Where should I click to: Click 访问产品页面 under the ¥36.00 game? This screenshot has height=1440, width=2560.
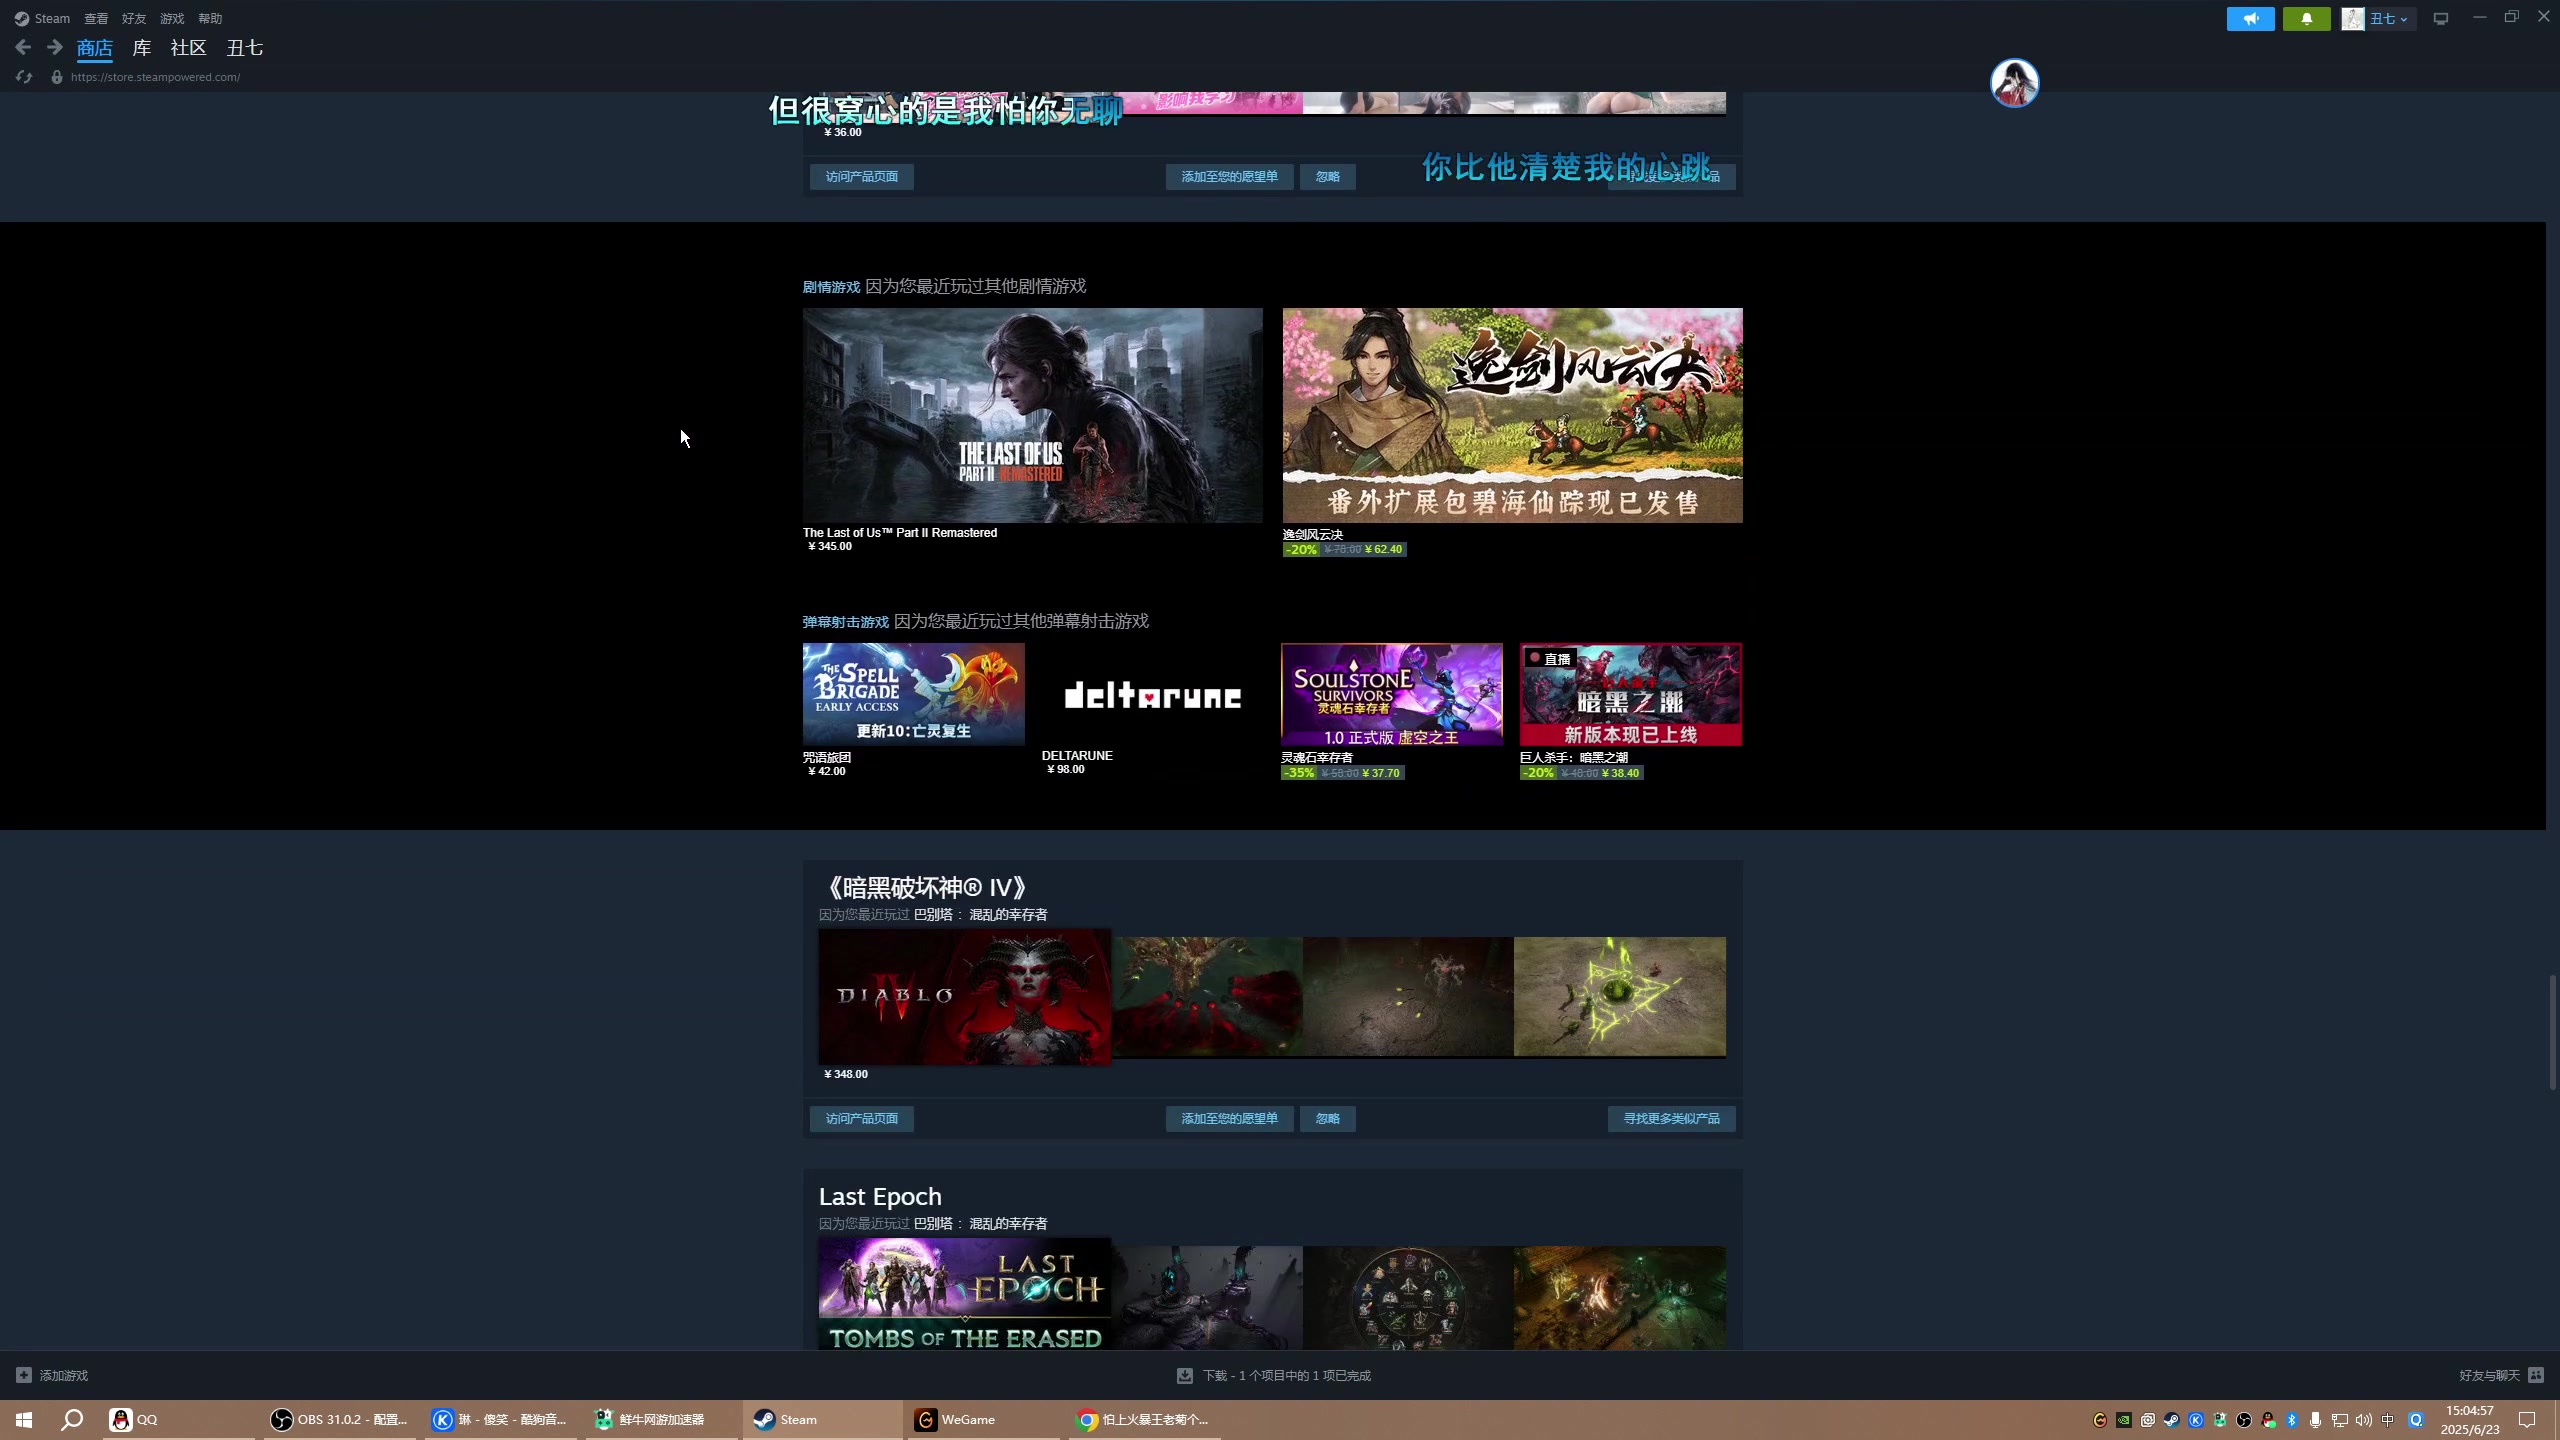click(861, 176)
